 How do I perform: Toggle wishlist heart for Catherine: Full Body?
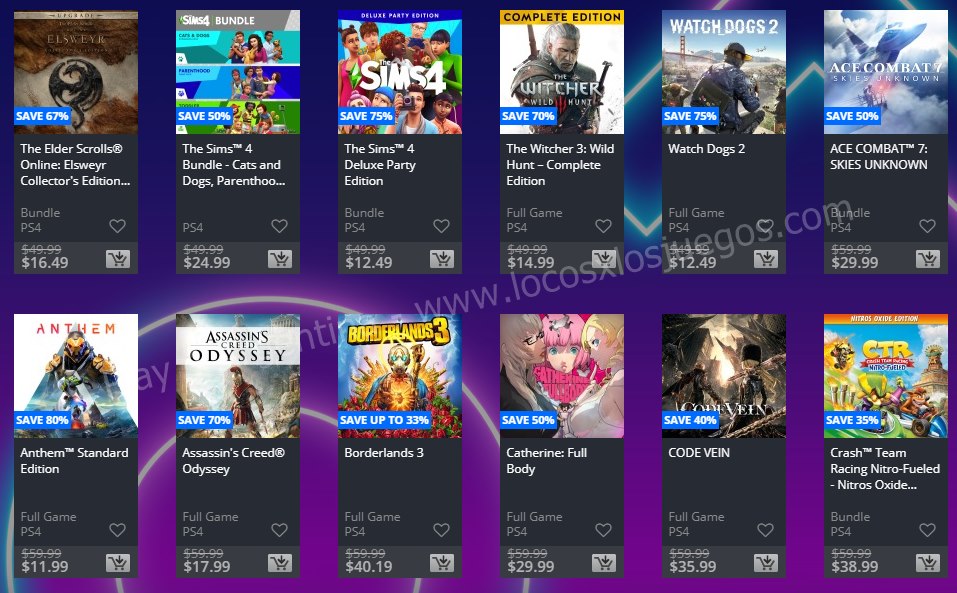coord(603,530)
